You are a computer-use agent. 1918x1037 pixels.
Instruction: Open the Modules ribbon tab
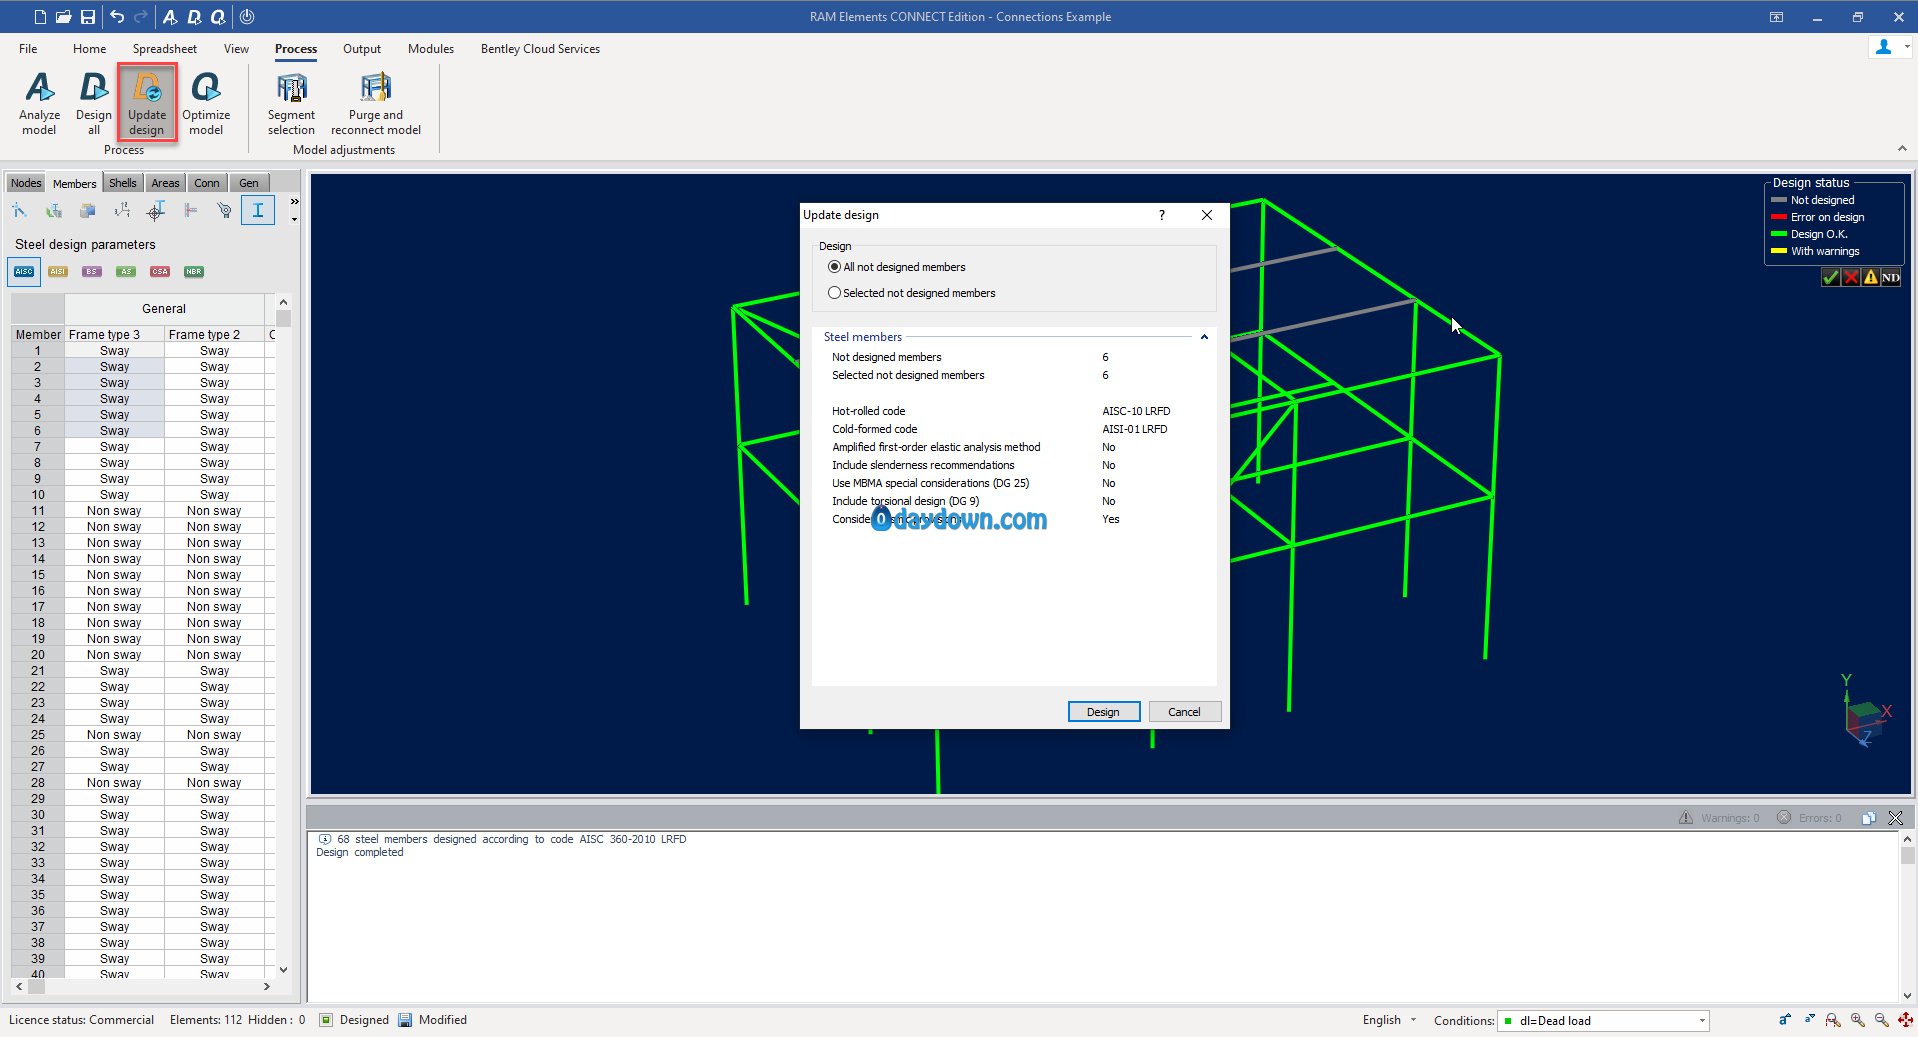[430, 48]
